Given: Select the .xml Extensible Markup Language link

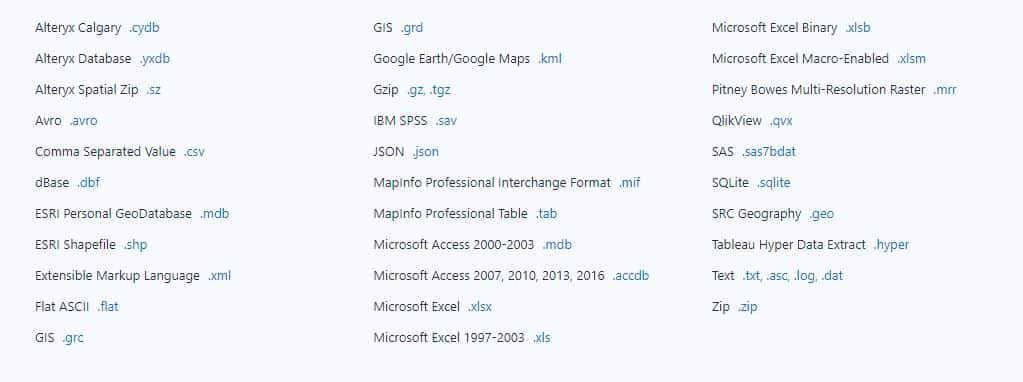Looking at the screenshot, I should tap(220, 276).
